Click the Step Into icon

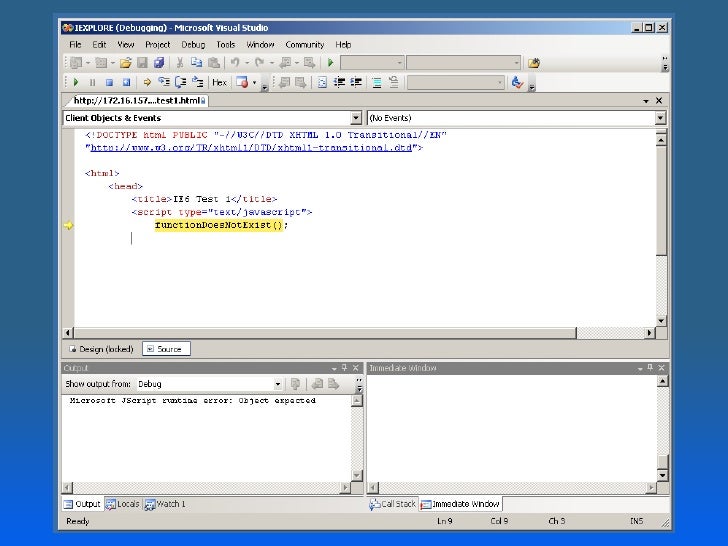click(163, 82)
